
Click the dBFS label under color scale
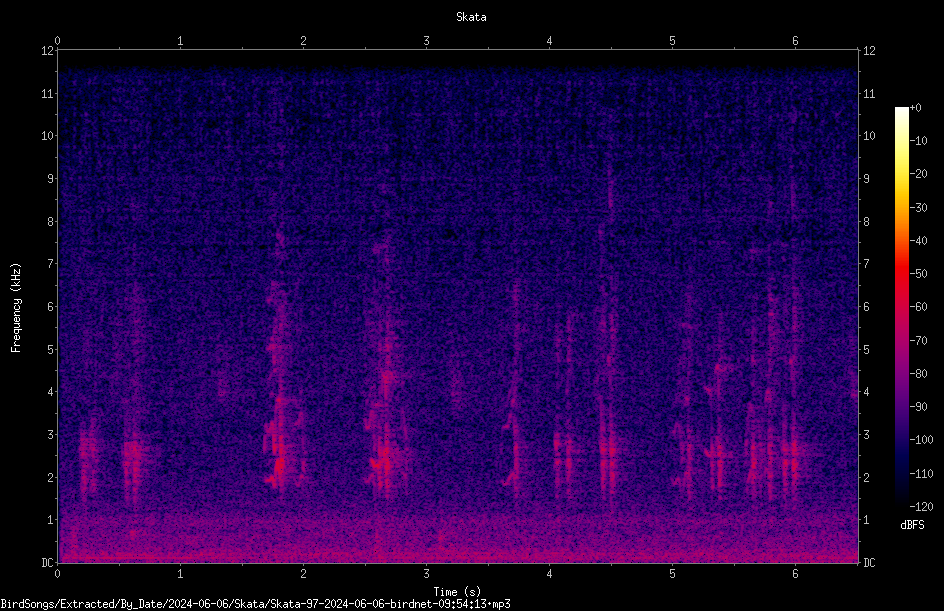point(912,525)
